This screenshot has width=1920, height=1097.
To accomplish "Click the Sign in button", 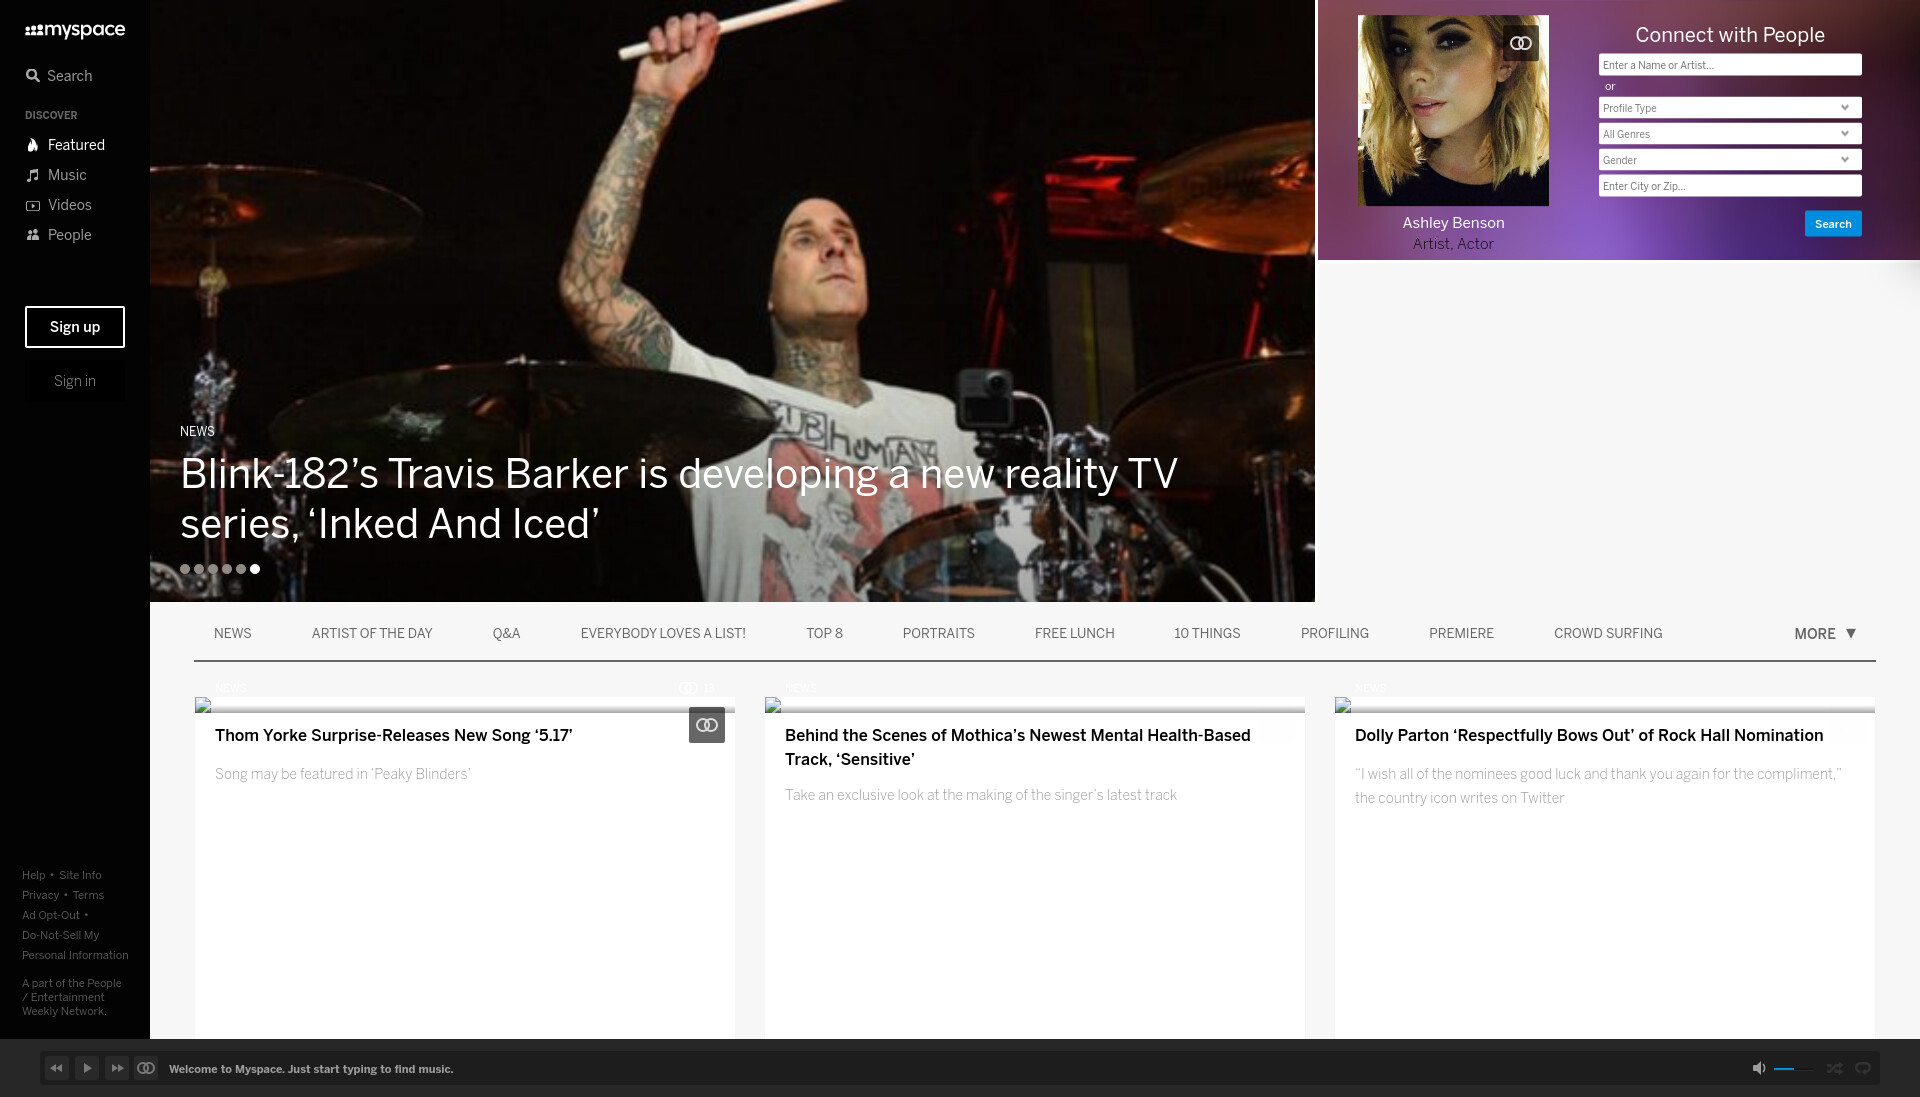I will [75, 381].
